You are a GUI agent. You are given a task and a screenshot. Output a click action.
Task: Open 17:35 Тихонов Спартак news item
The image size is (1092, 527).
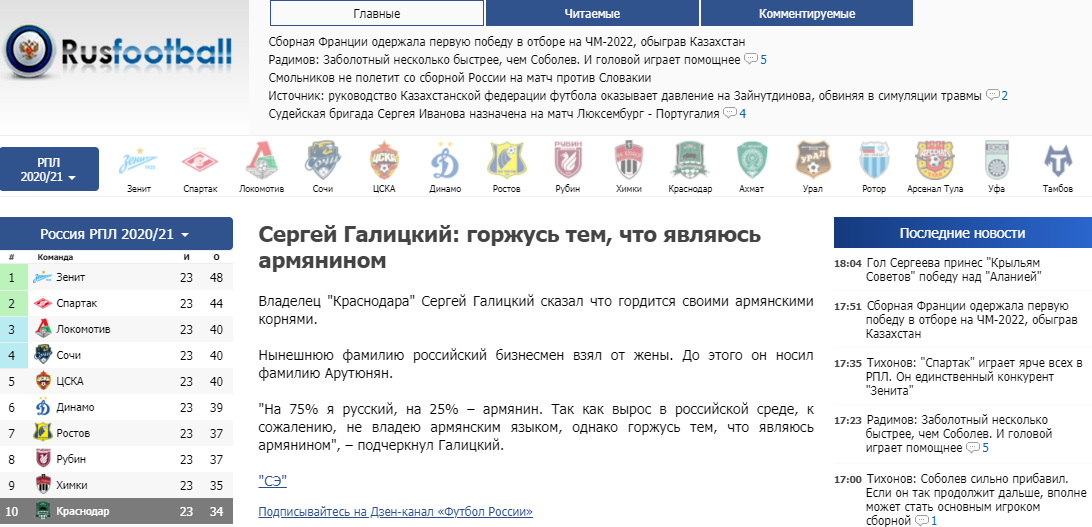975,377
